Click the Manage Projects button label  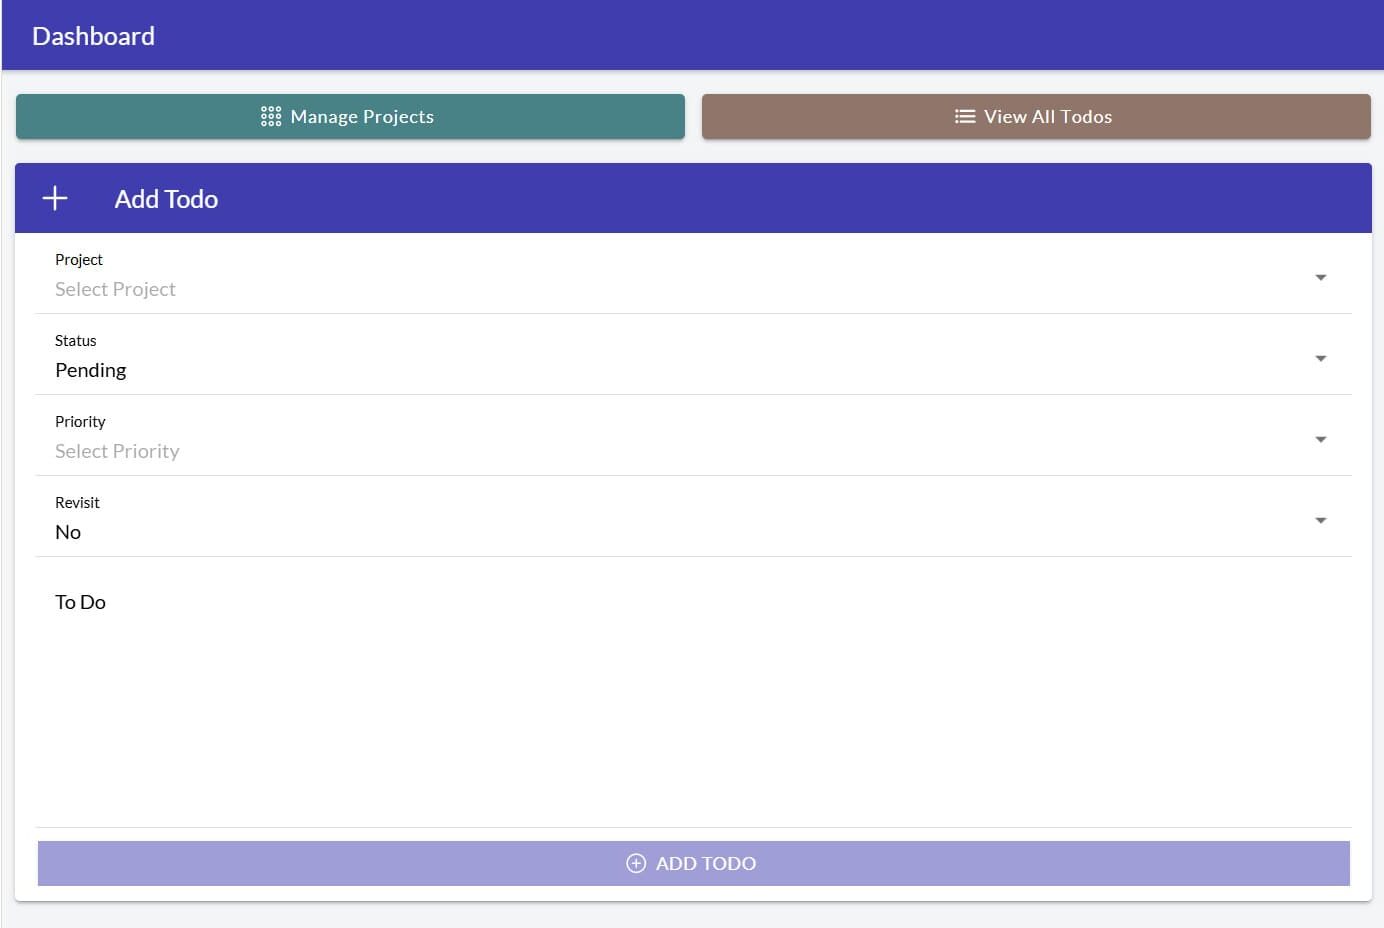pos(362,117)
